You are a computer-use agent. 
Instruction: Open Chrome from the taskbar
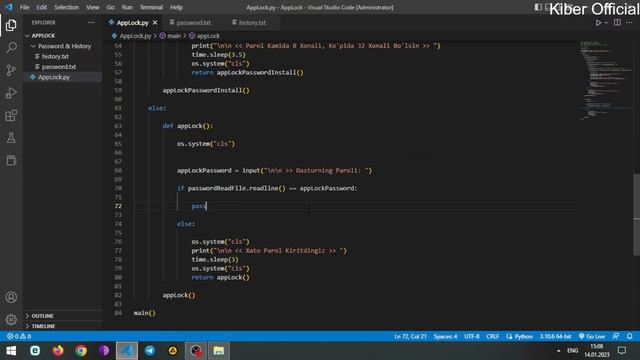pos(81,351)
